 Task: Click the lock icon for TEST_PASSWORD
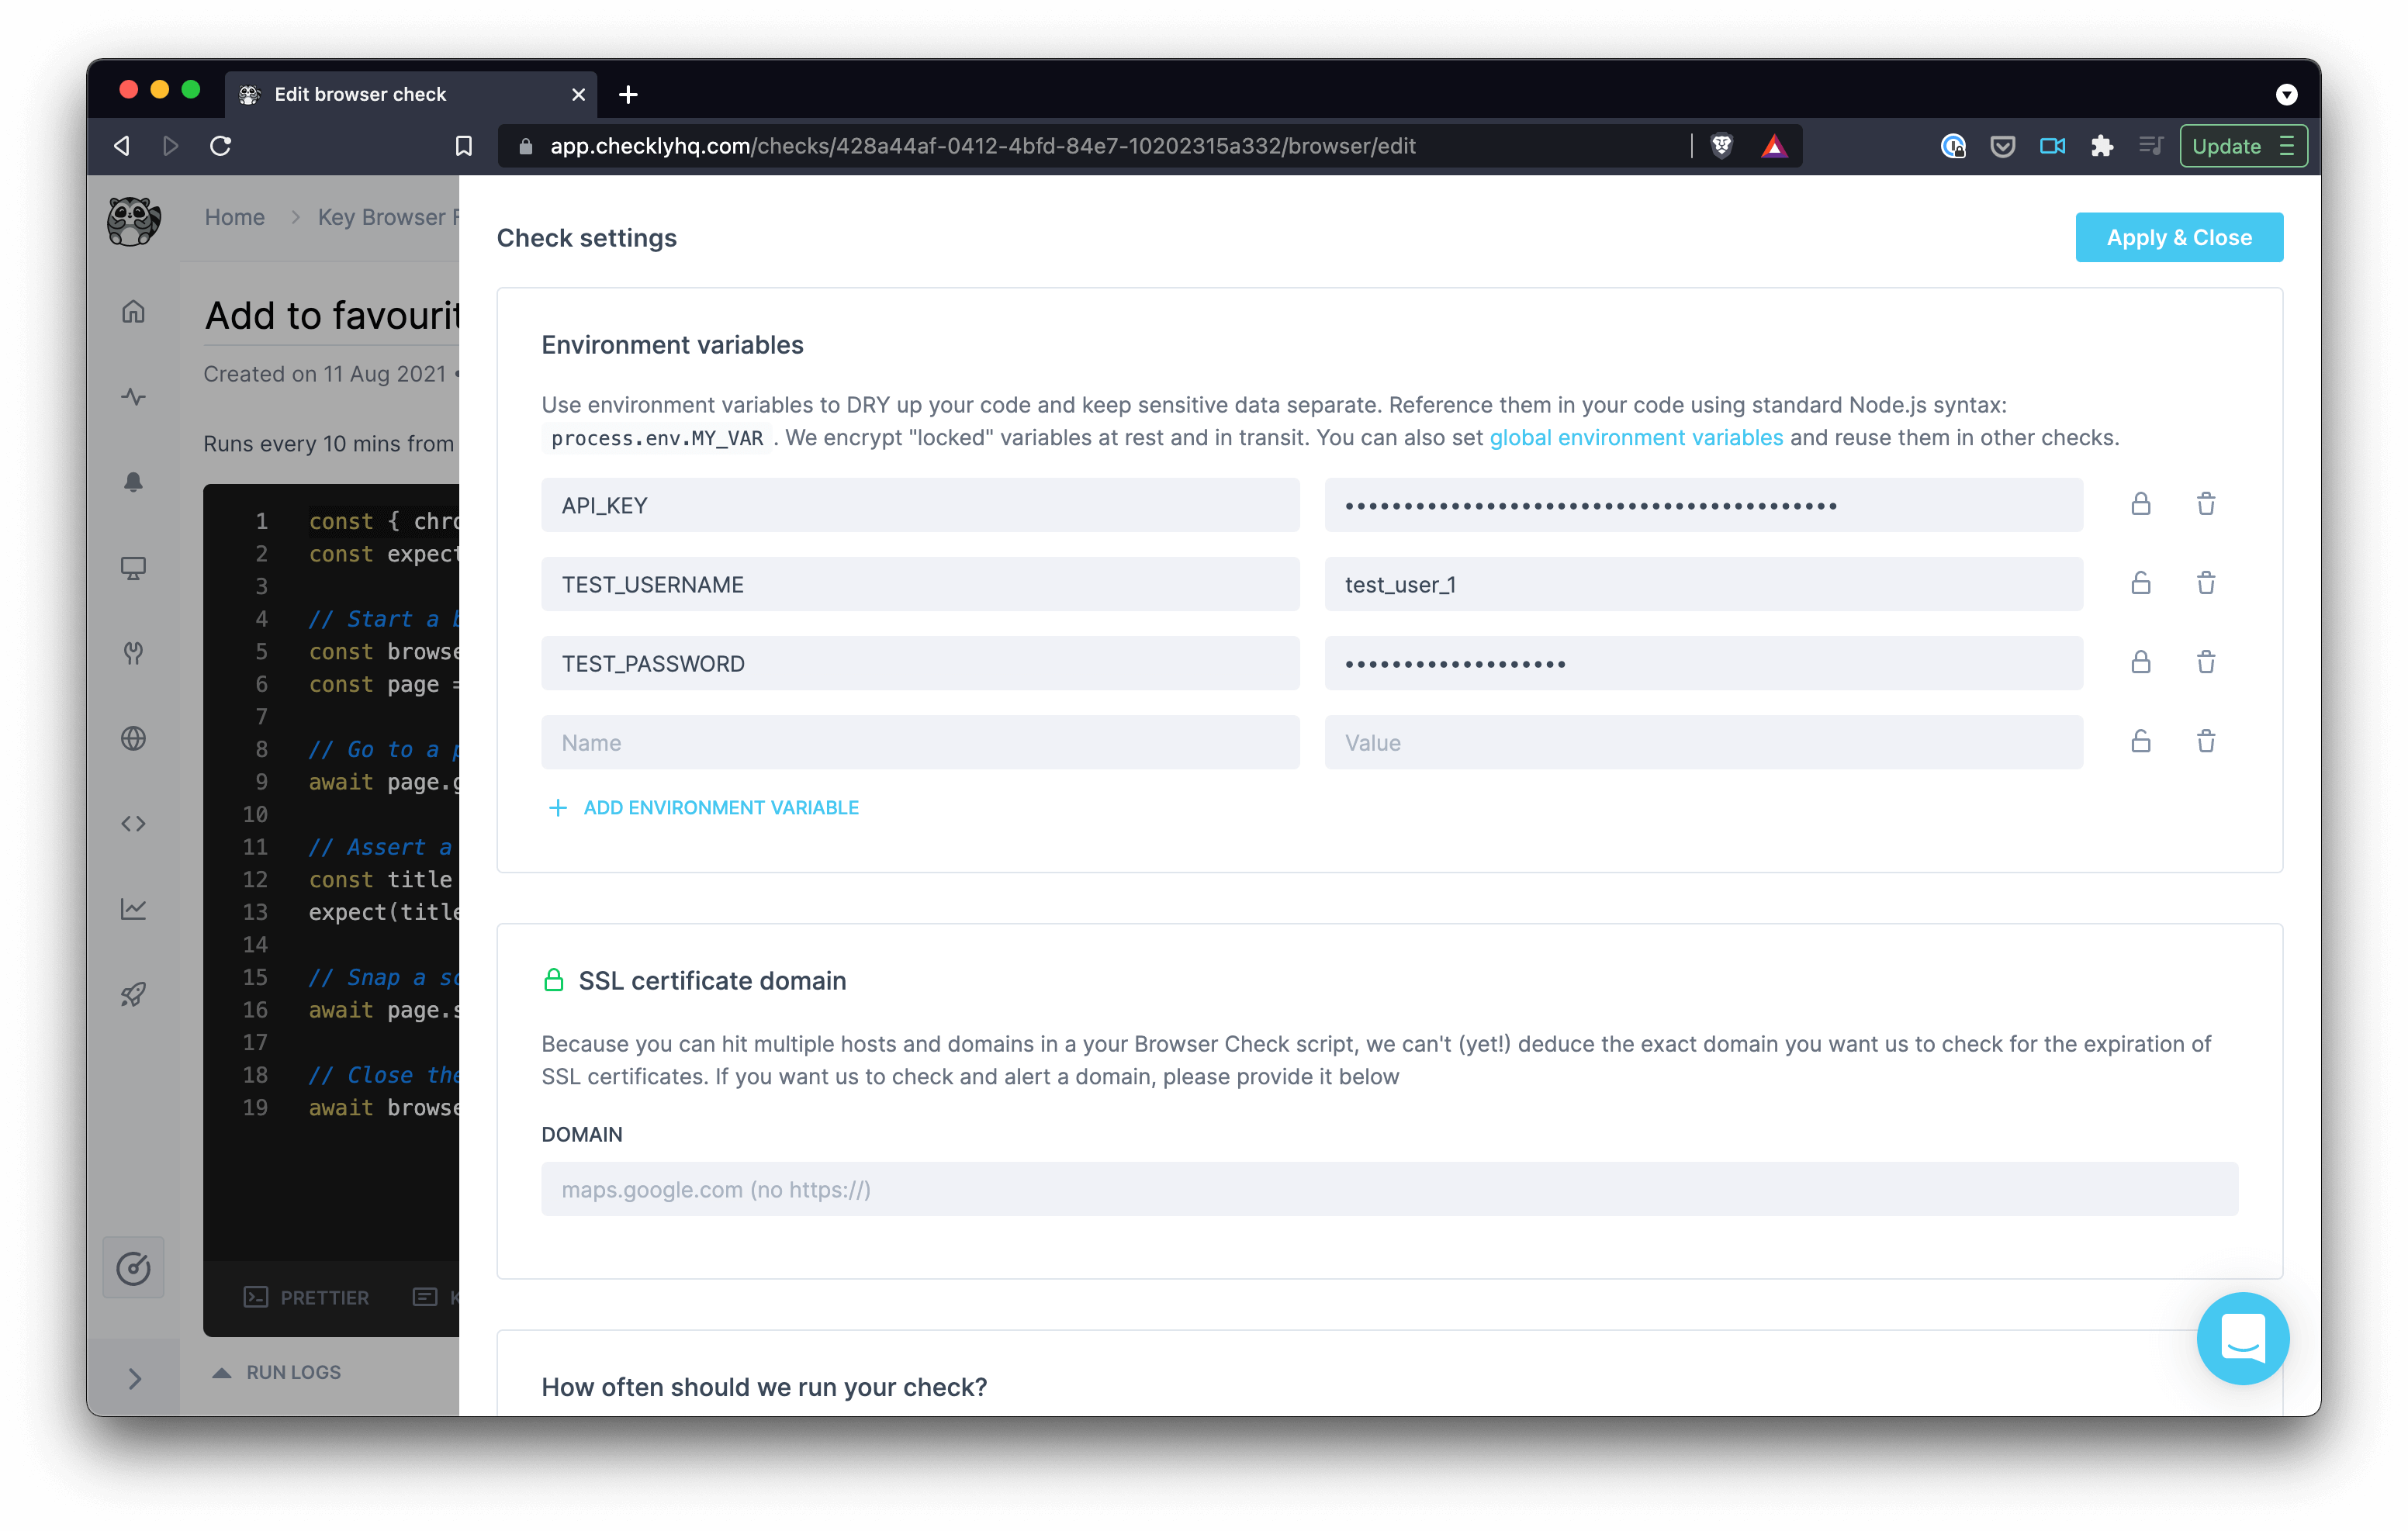[x=2140, y=663]
